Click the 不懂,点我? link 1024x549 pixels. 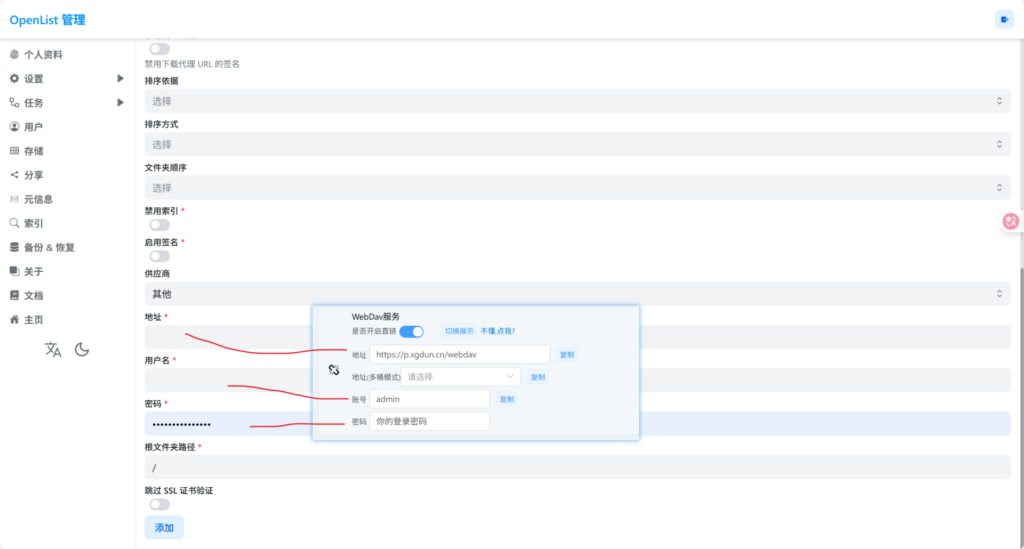(x=498, y=331)
